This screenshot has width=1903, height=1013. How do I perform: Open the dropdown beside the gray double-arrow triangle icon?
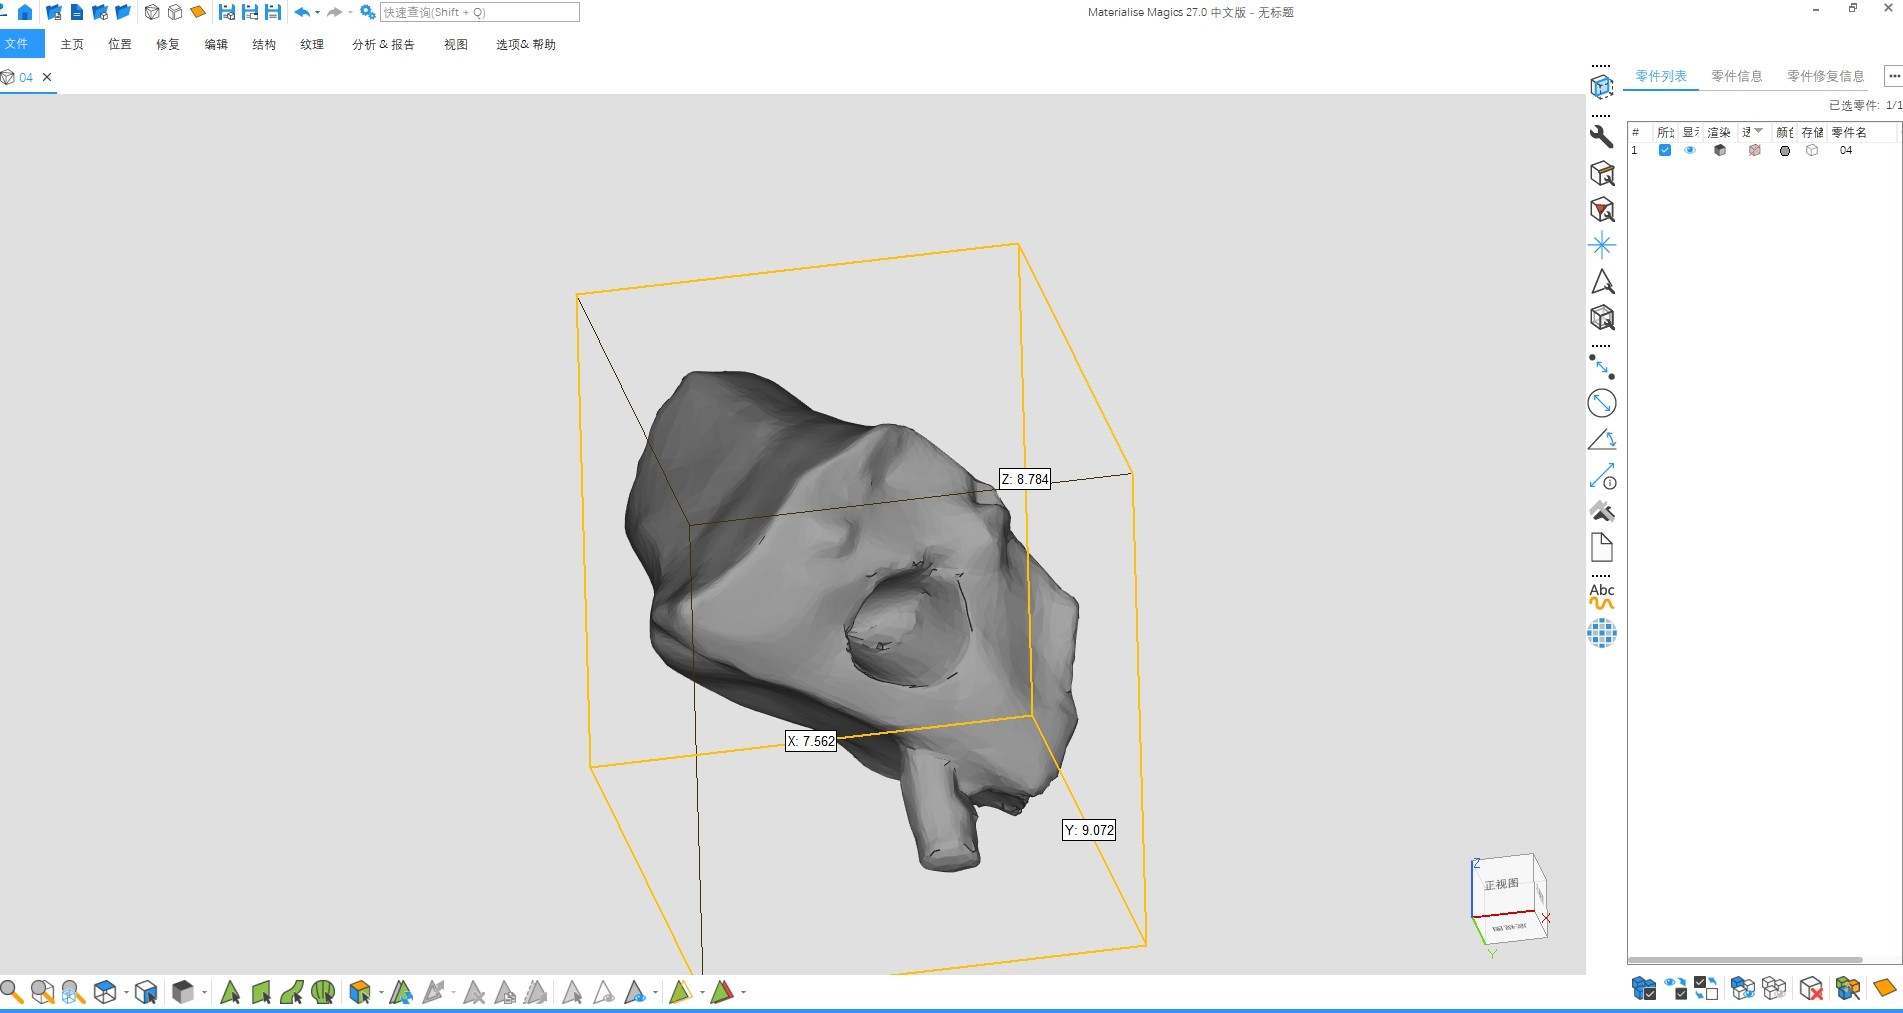[x=453, y=992]
